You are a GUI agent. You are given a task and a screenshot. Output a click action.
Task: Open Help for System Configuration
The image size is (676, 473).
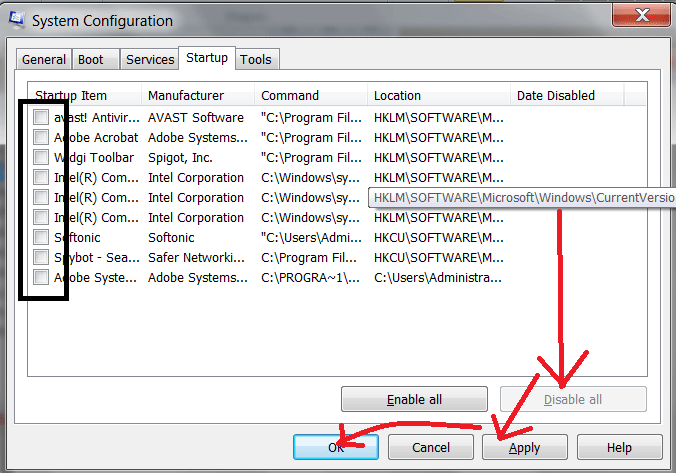[x=620, y=447]
